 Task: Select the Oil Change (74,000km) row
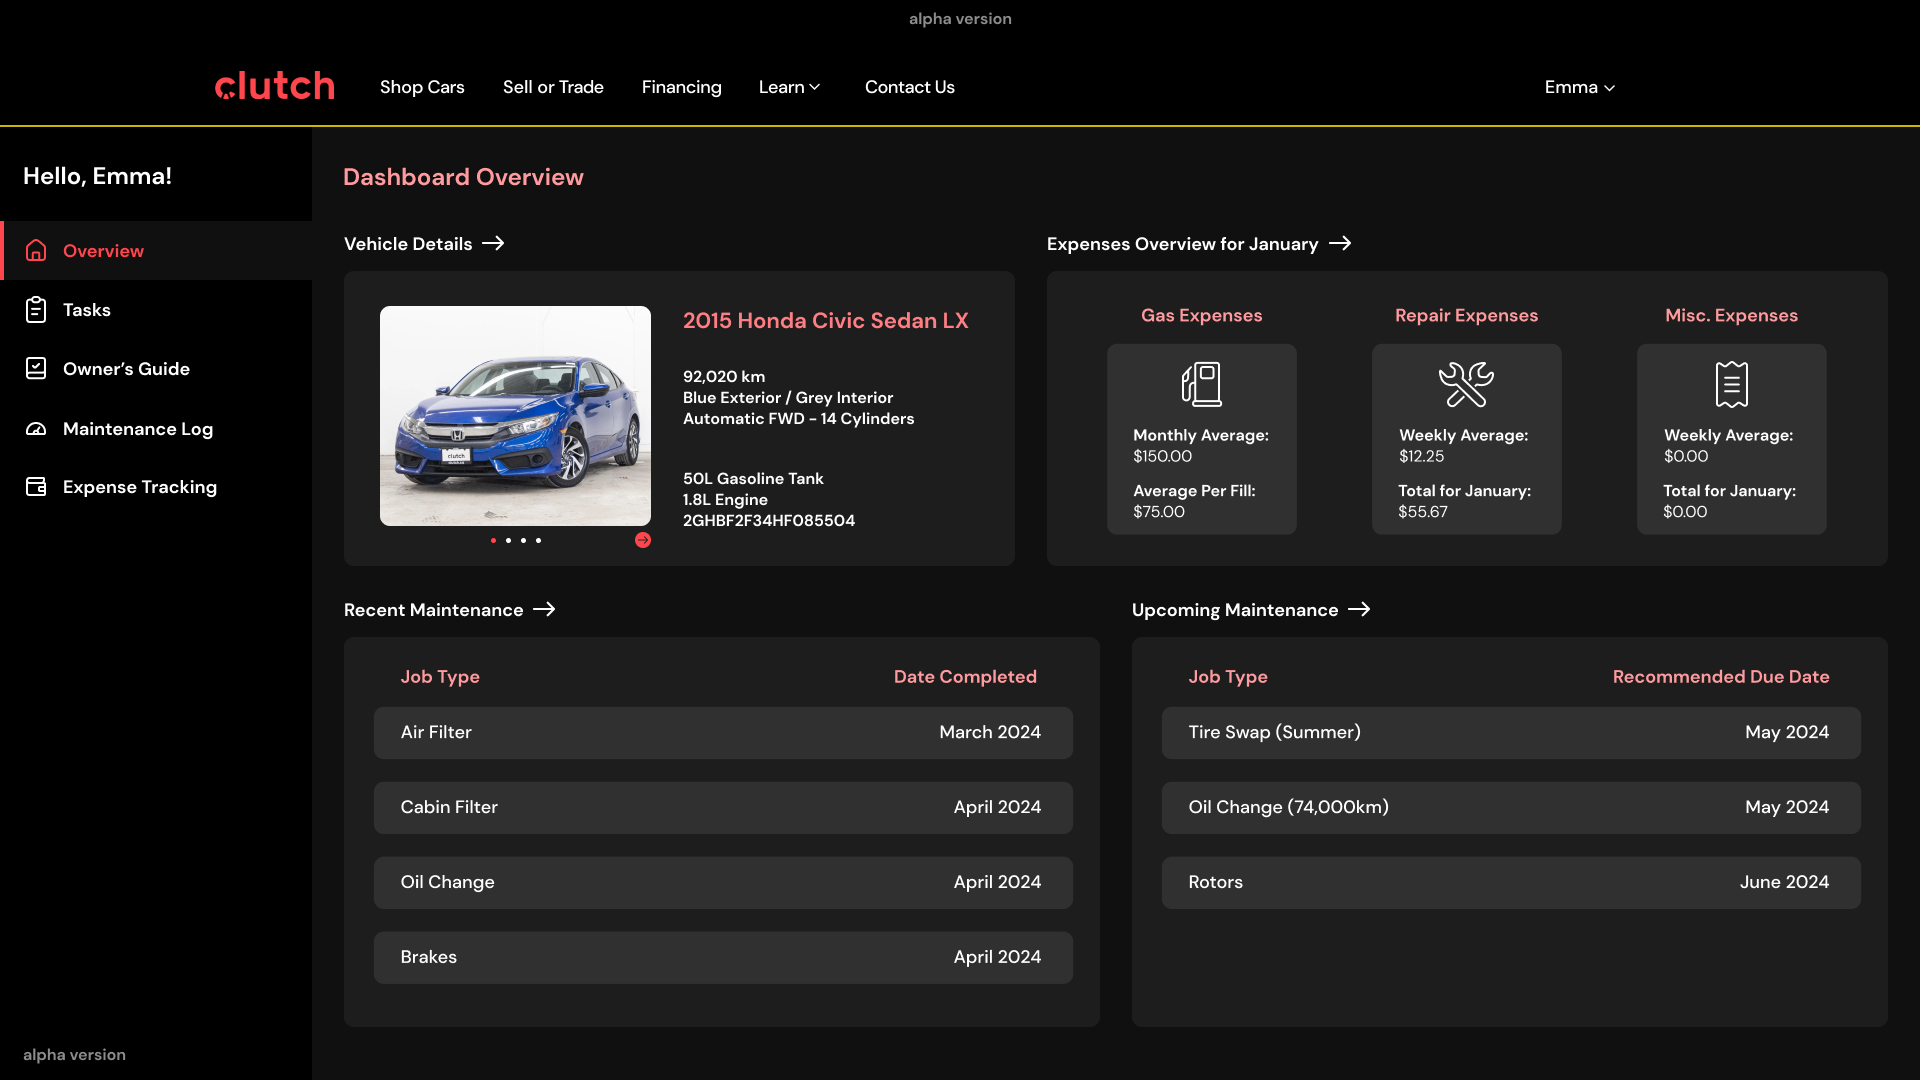click(1511, 808)
